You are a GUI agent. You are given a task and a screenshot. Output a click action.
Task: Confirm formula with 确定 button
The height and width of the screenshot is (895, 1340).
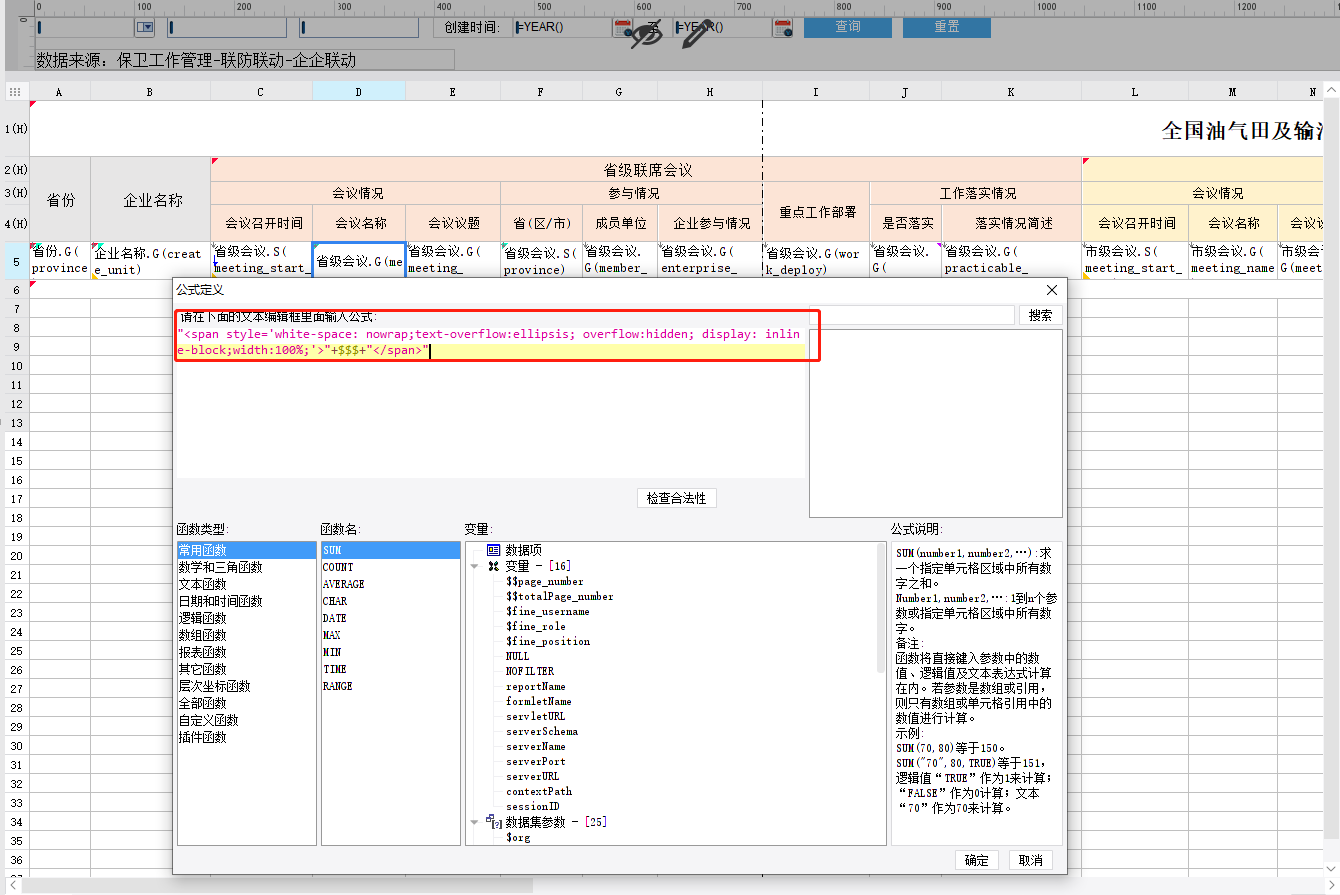[977, 860]
